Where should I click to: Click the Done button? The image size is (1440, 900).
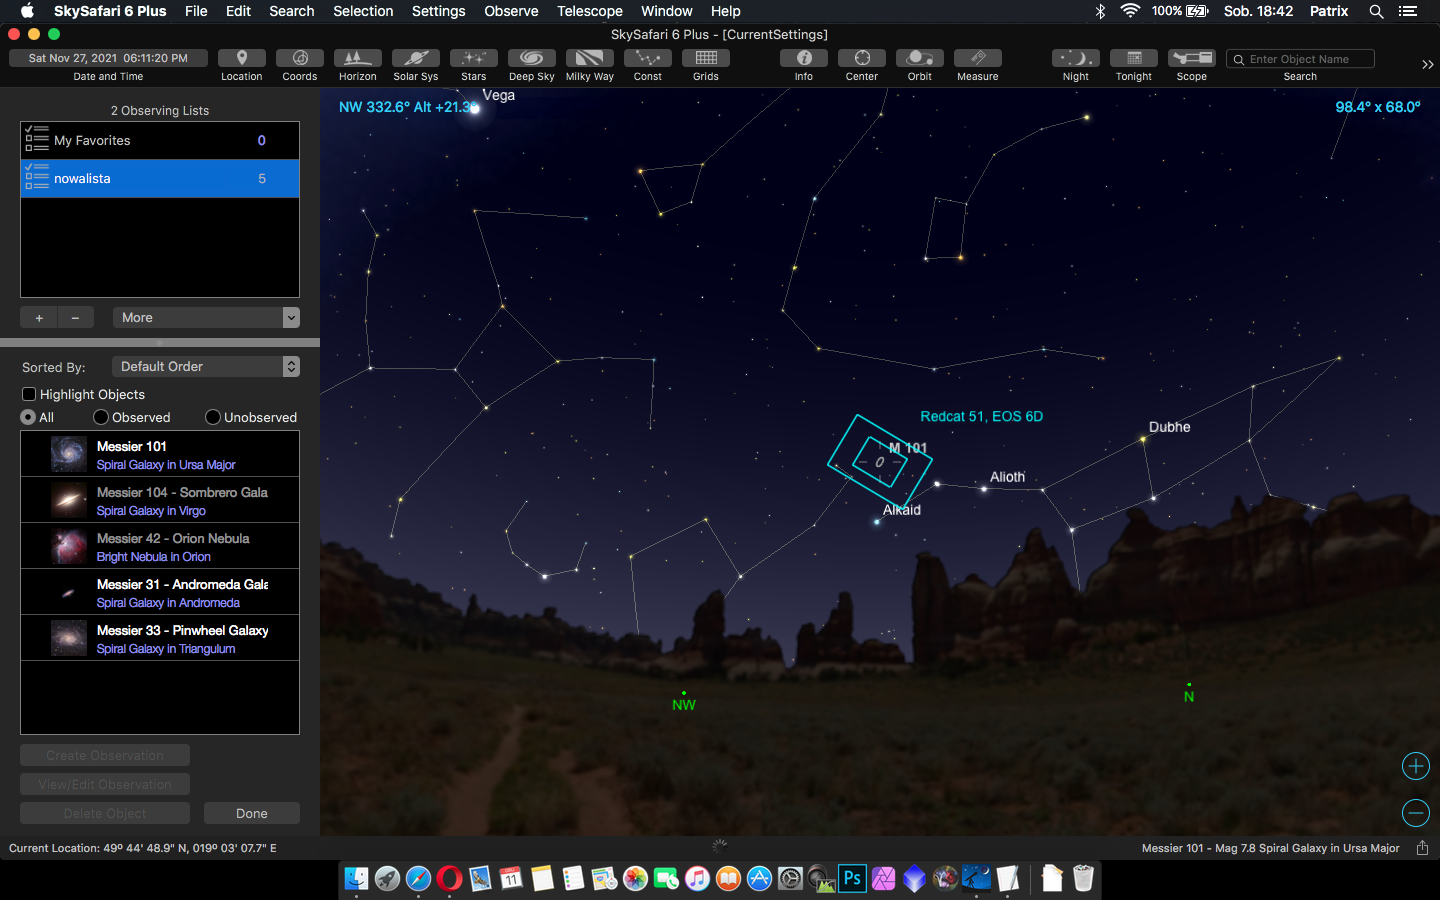coord(252,813)
